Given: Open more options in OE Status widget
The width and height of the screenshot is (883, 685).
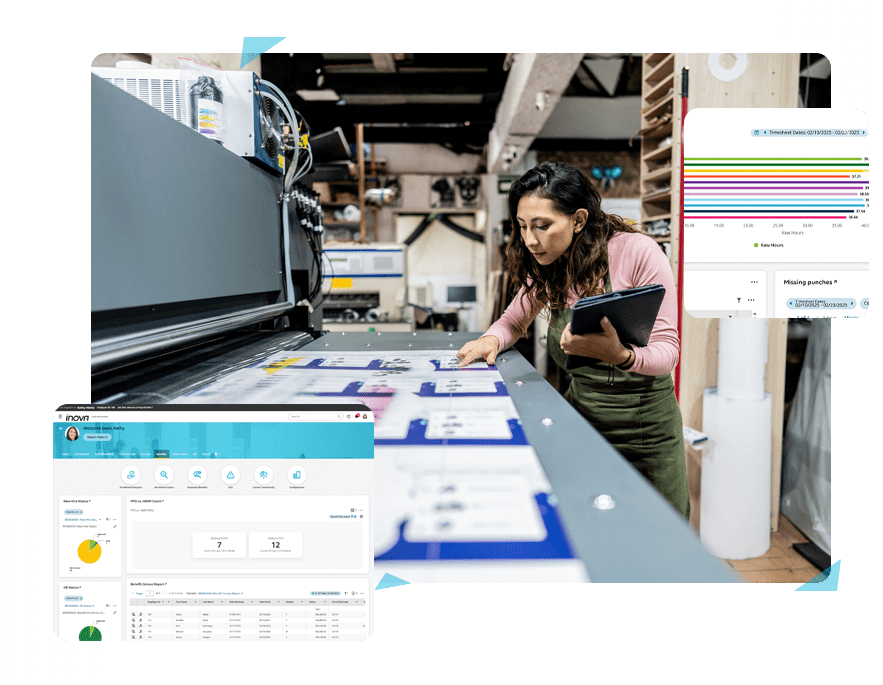Looking at the screenshot, I should point(115,606).
